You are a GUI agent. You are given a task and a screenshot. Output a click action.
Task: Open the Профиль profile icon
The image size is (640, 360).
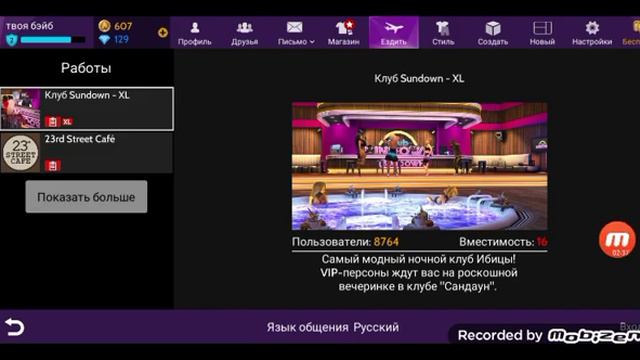(x=195, y=28)
